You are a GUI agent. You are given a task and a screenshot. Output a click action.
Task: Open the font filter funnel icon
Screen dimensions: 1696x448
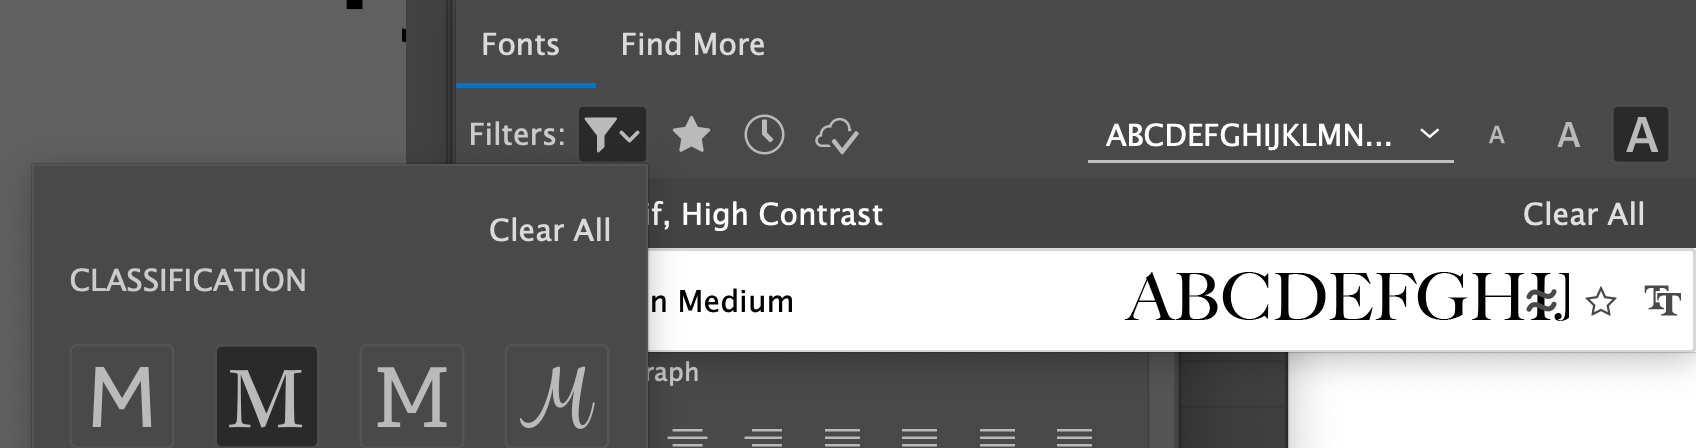tap(600, 135)
